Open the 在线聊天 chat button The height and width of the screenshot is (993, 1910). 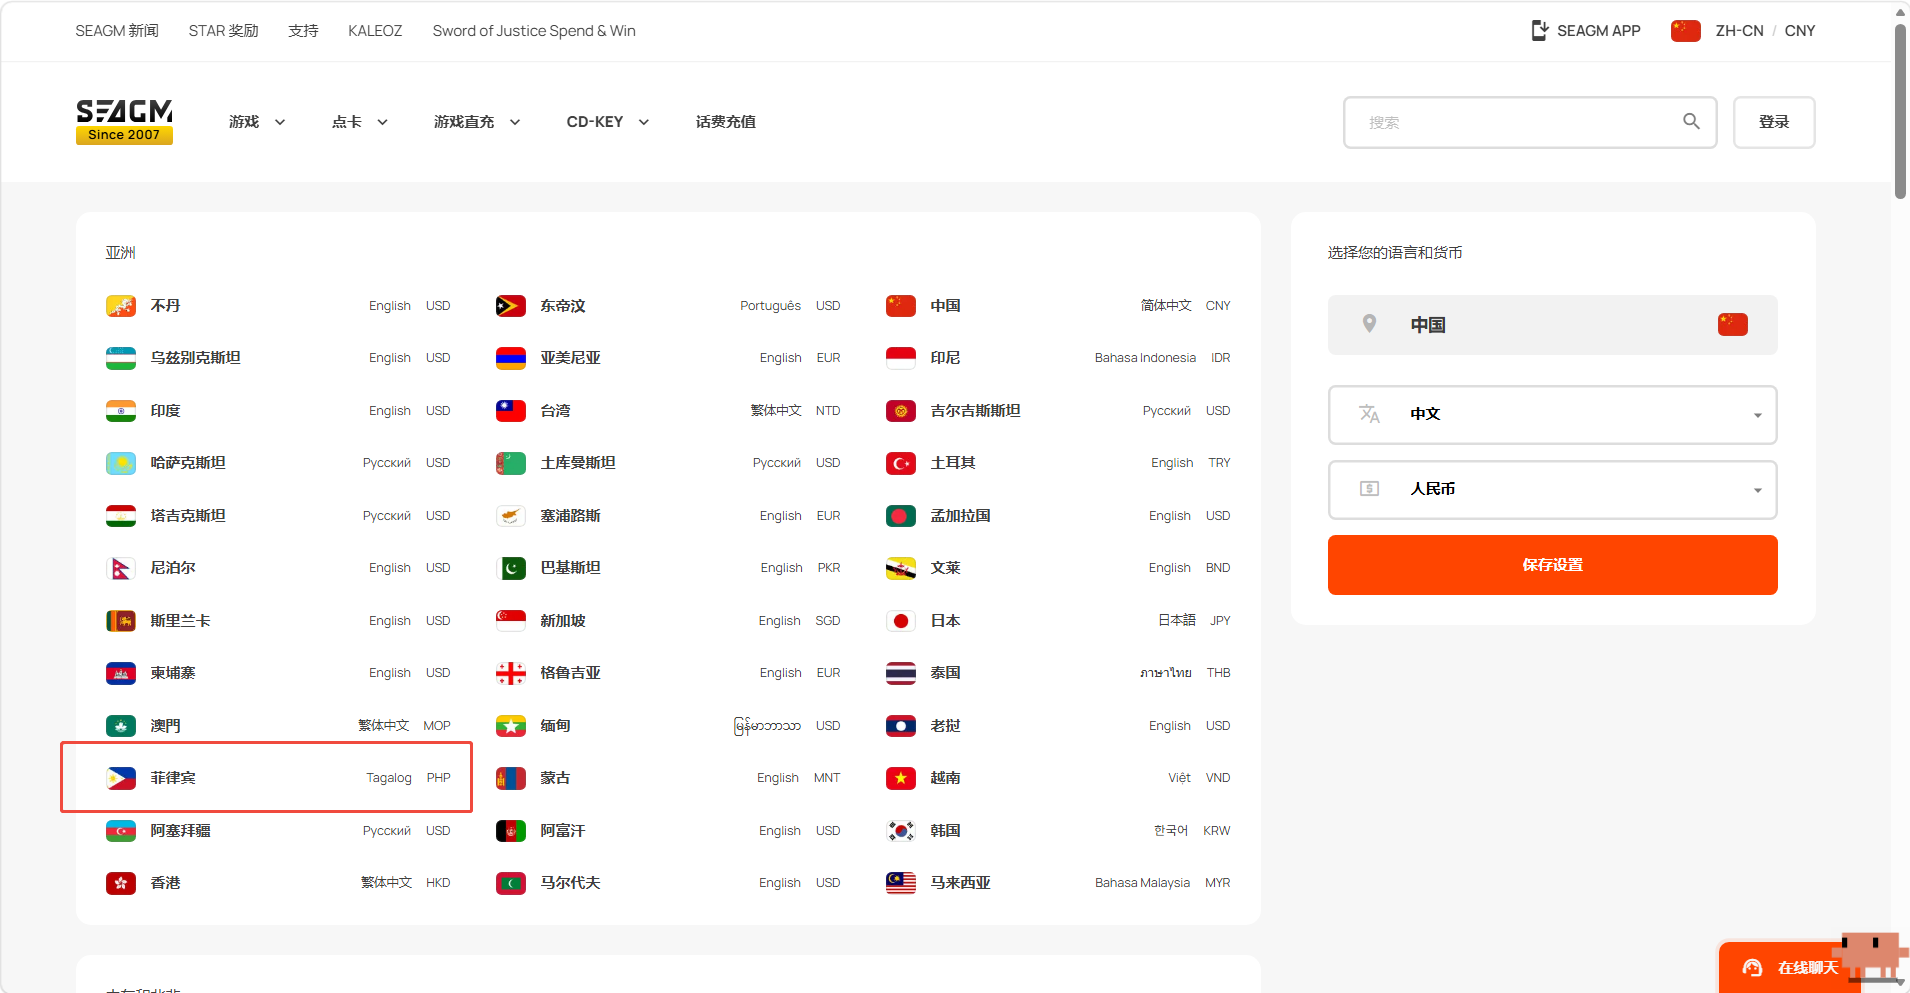point(1790,968)
